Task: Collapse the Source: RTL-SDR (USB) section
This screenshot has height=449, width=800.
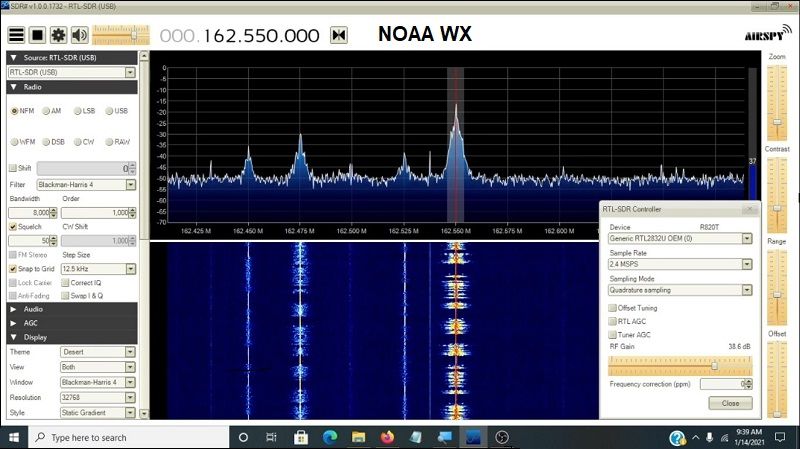Action: [72, 58]
